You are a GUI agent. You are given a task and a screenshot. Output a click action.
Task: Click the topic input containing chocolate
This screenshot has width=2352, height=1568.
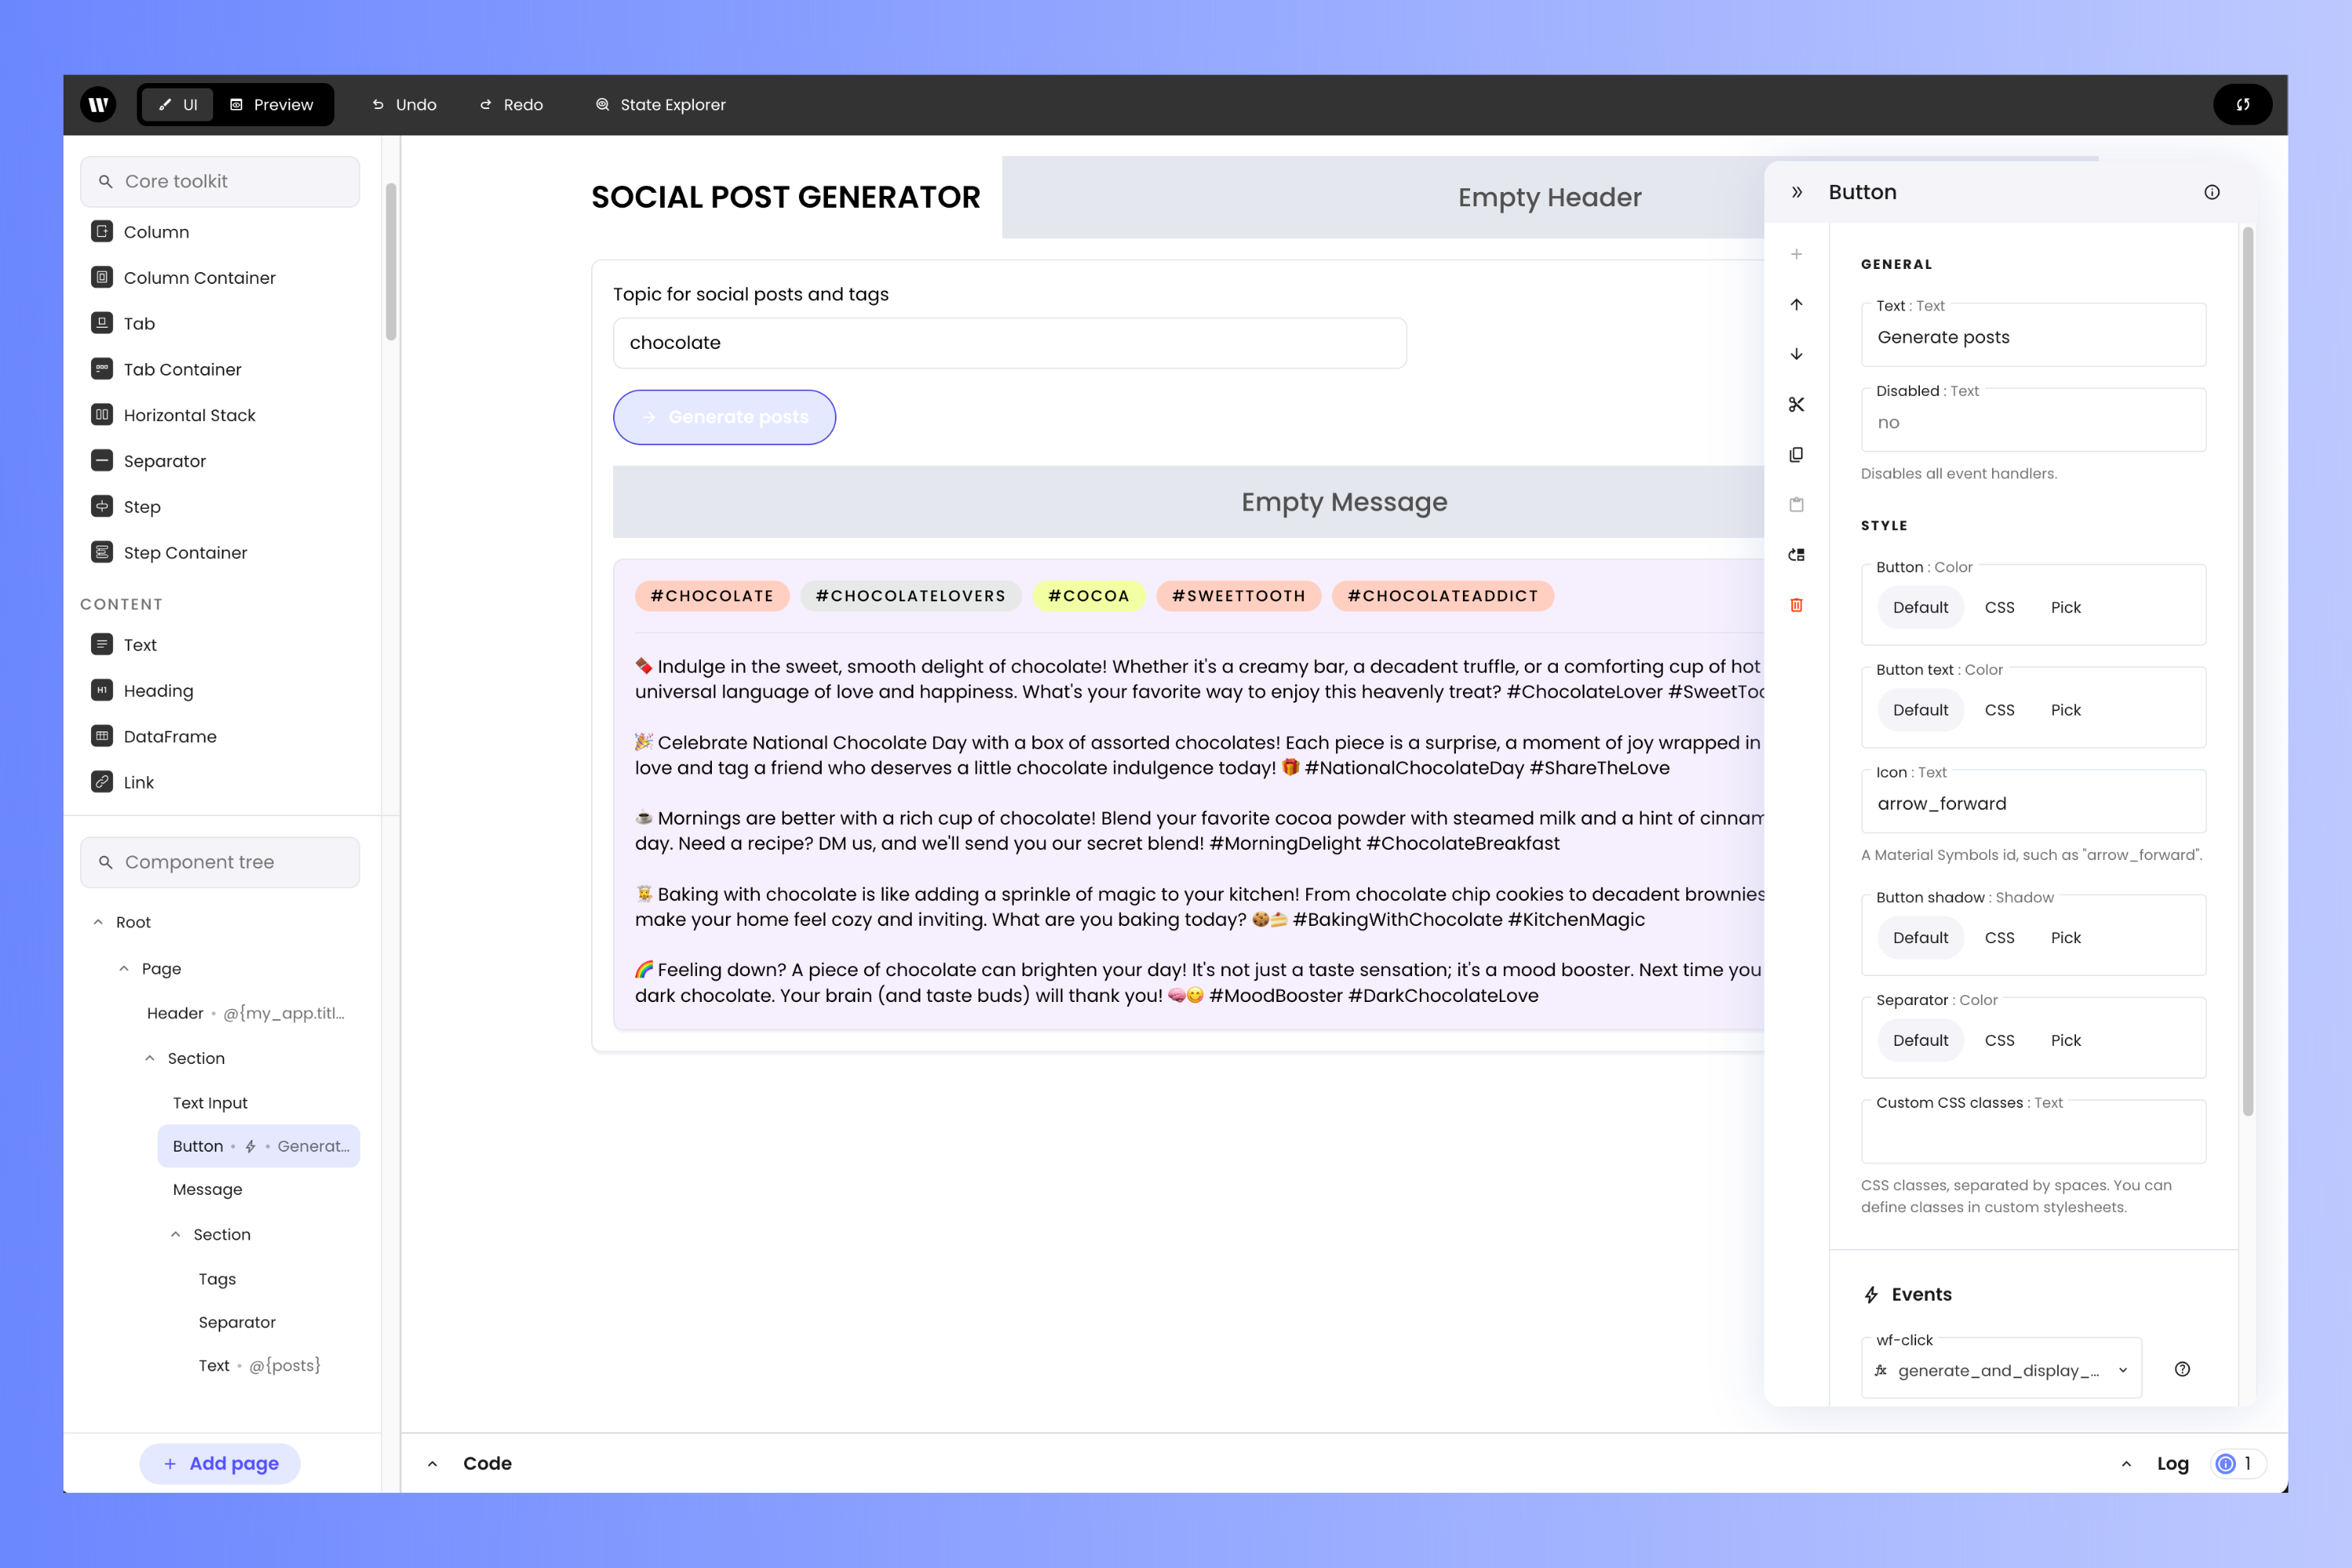coord(1010,343)
